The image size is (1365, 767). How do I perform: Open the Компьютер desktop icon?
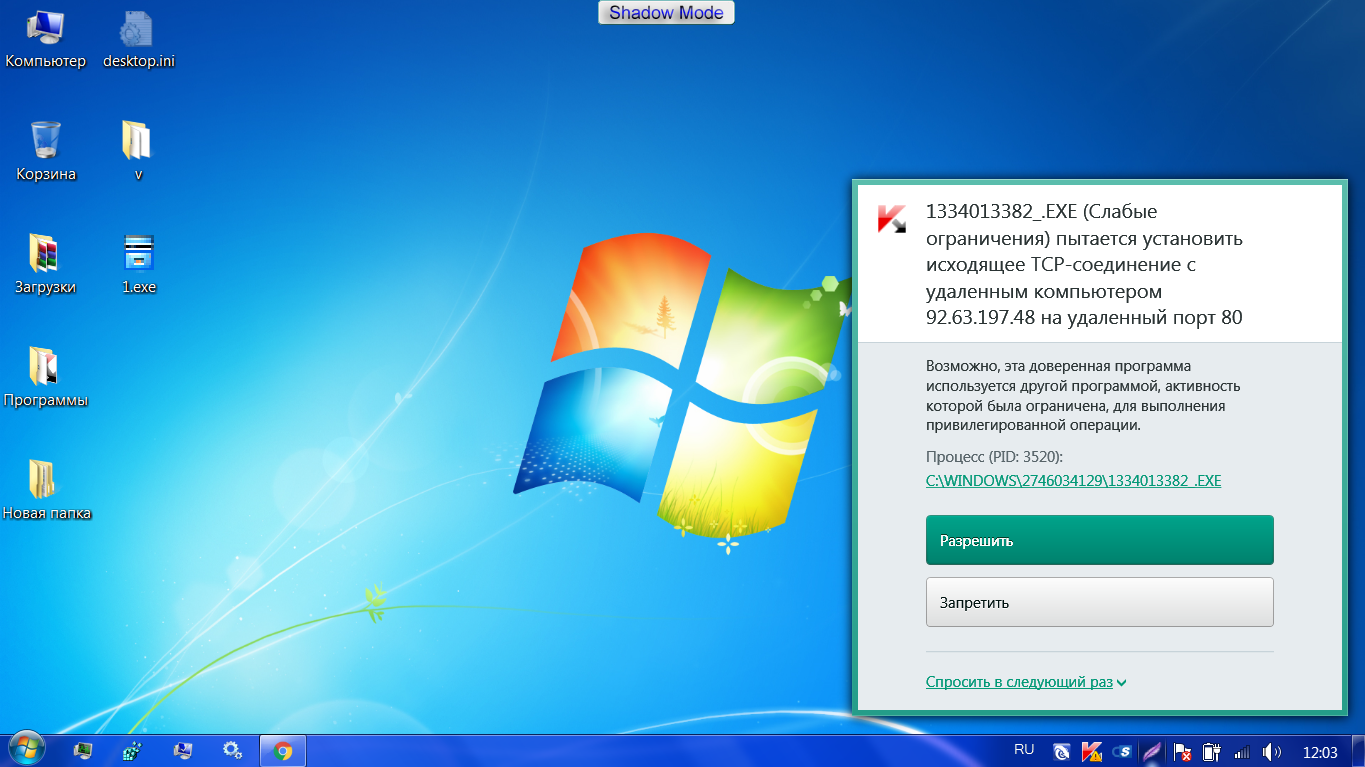click(x=45, y=40)
